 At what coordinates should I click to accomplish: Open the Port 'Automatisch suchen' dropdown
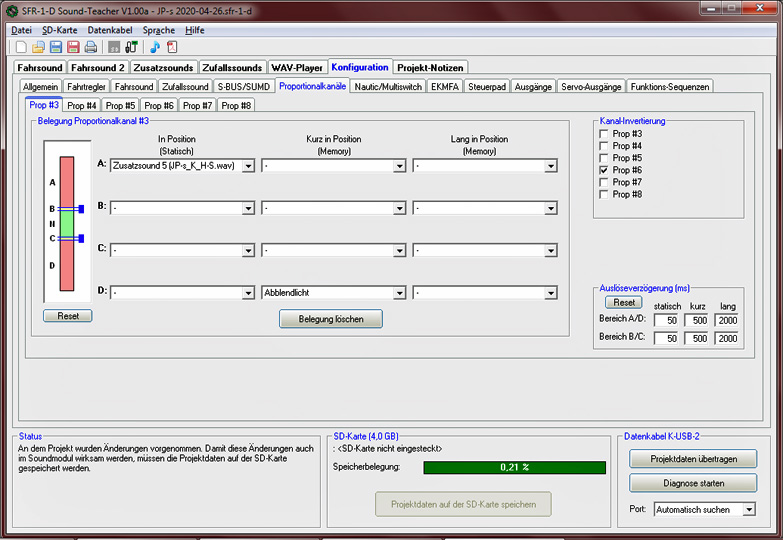click(x=704, y=510)
